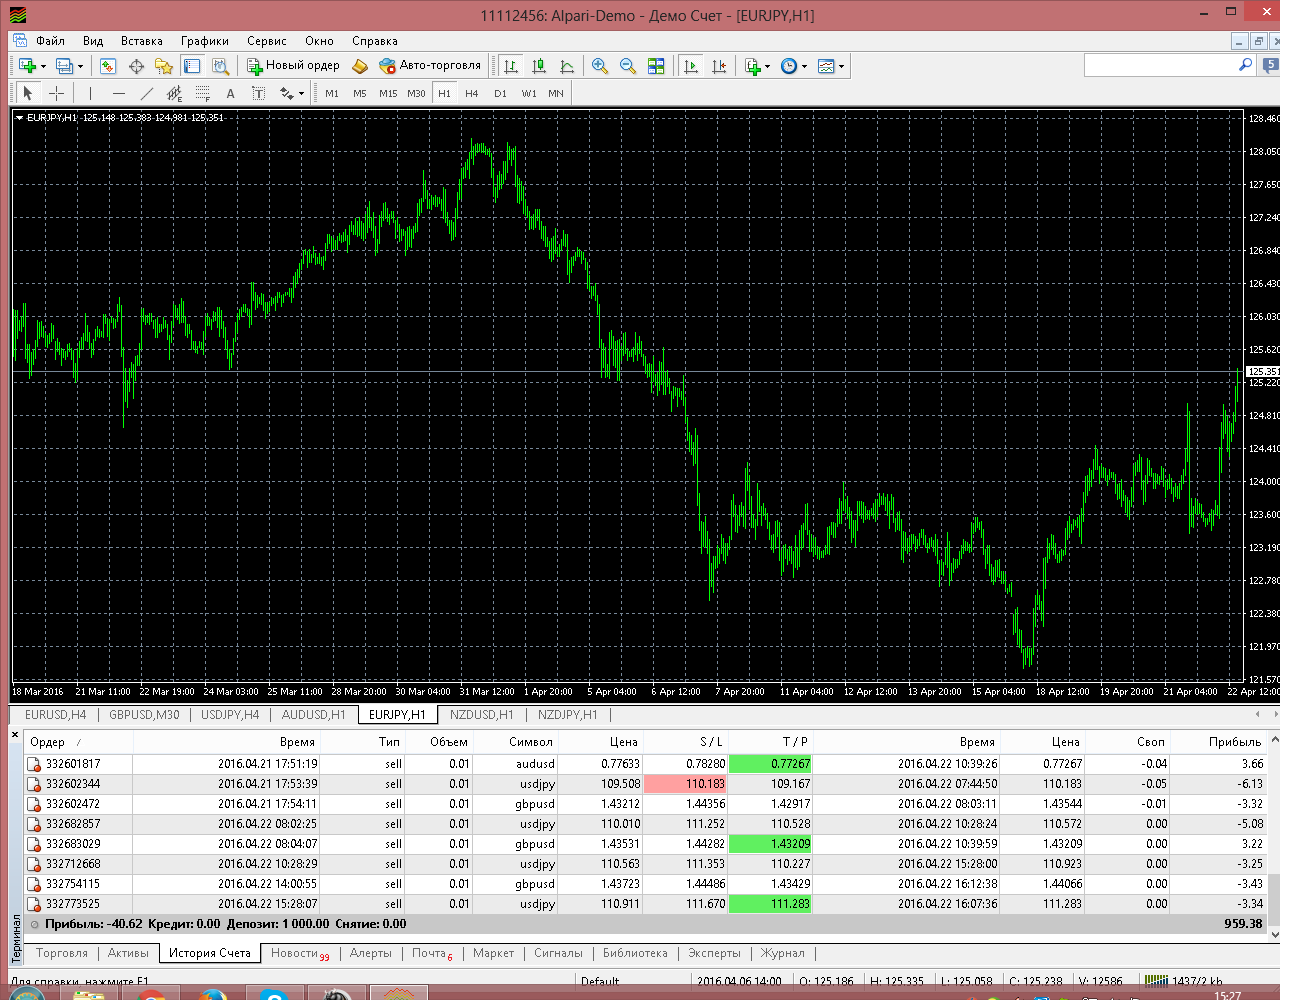
Task: Open the Market Watch toolbar icon
Action: coord(108,66)
